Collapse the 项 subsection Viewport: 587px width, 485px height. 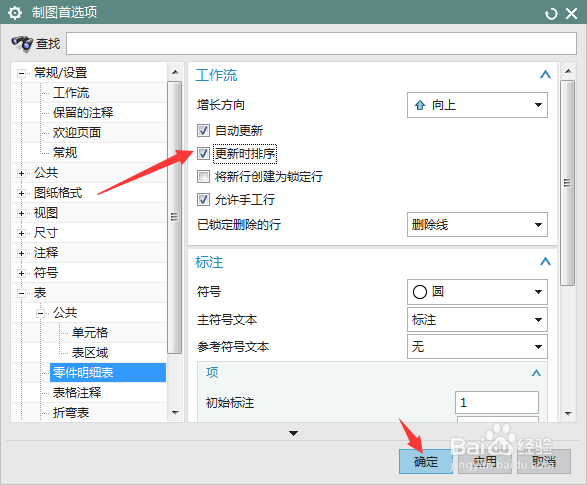coord(536,373)
